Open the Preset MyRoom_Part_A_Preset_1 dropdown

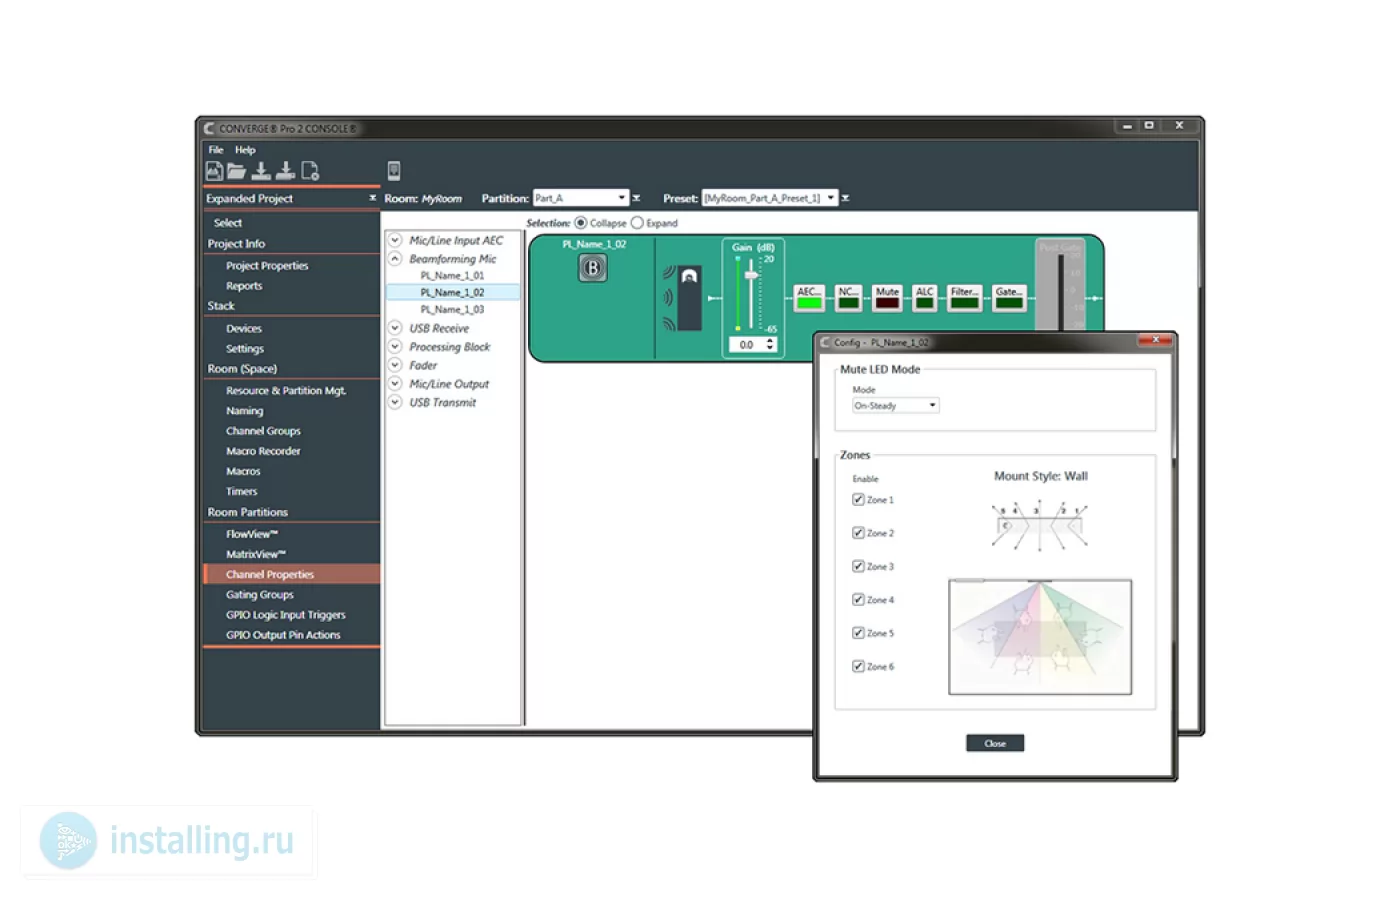coord(770,198)
